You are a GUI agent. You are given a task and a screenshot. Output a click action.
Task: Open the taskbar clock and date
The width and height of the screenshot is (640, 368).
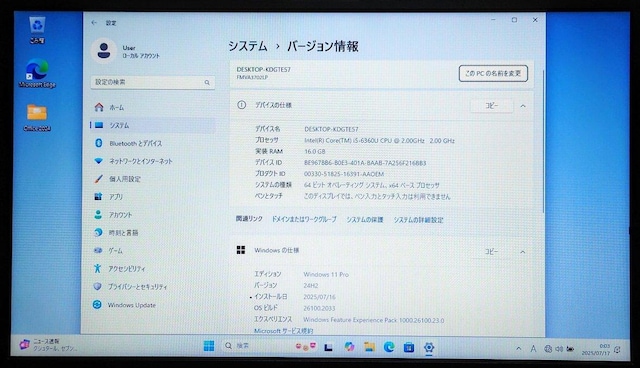[596, 349]
